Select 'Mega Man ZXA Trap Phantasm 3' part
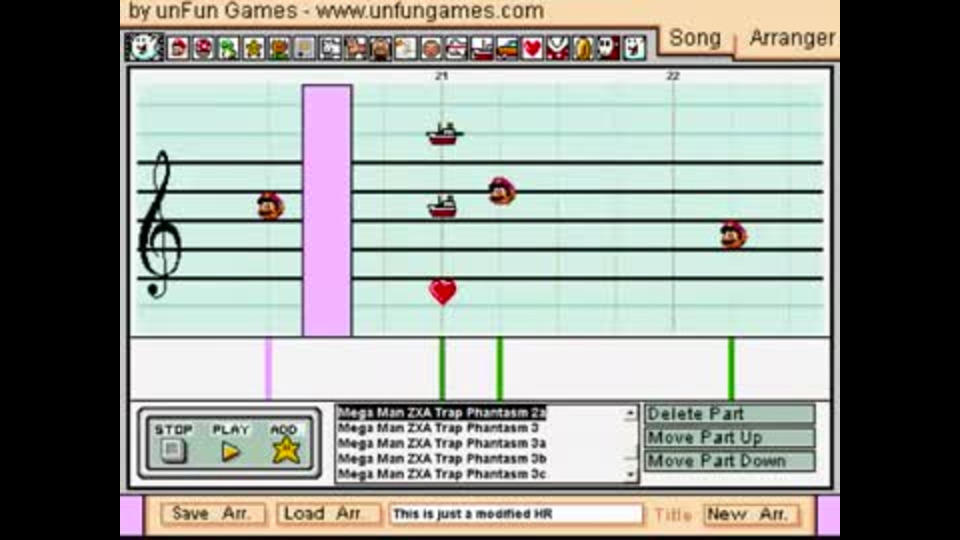Image resolution: width=960 pixels, height=540 pixels. coord(438,428)
